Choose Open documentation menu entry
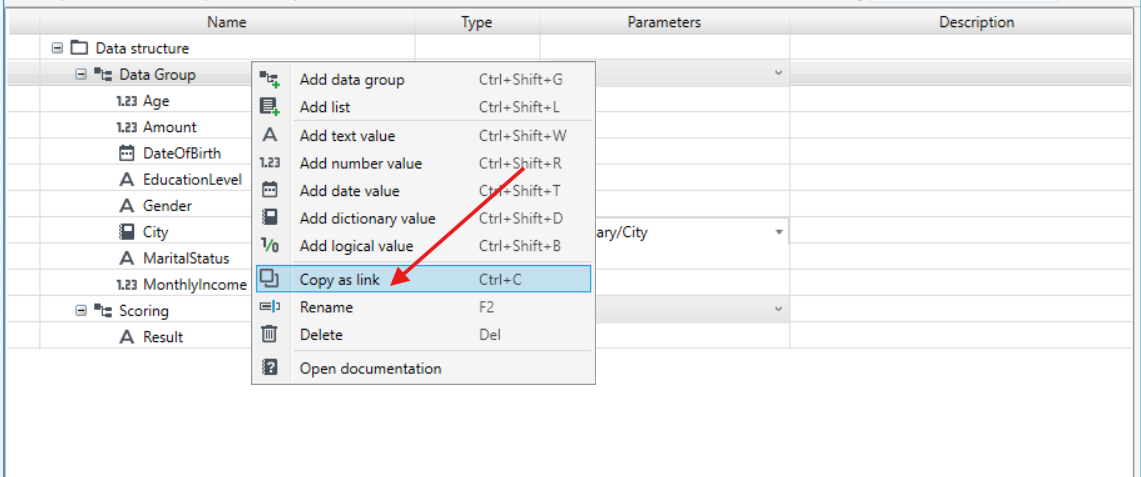 [424, 368]
